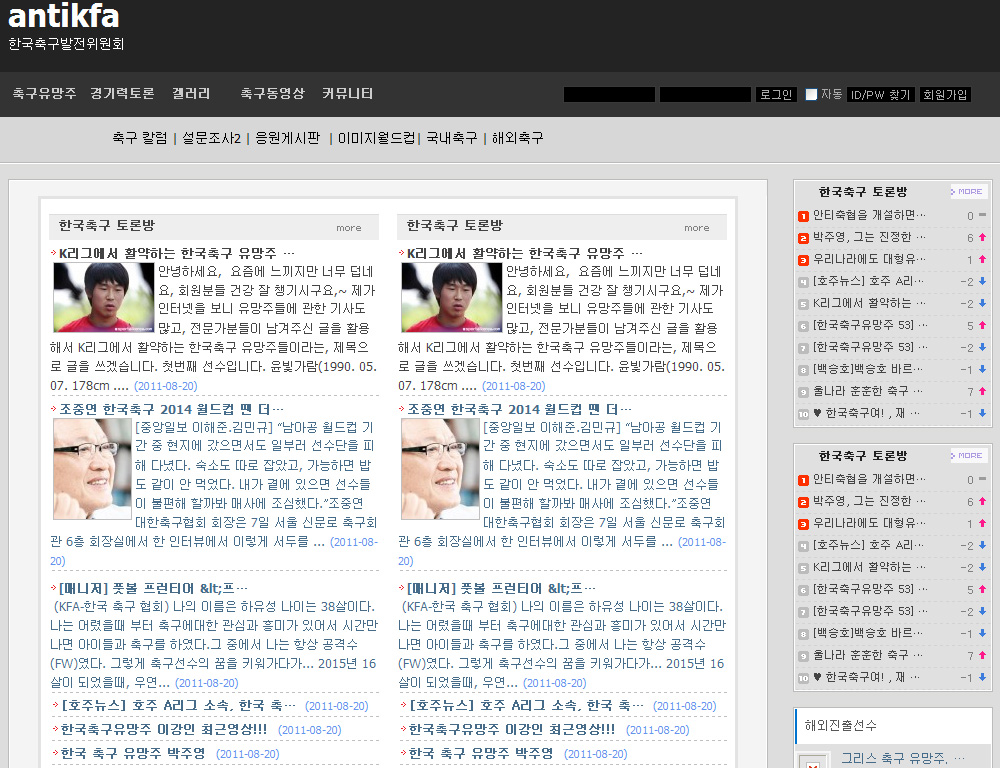Screen dimensions: 1000x768
Task: Expand 'more' in right column 한국축구 토론방
Action: tap(697, 228)
